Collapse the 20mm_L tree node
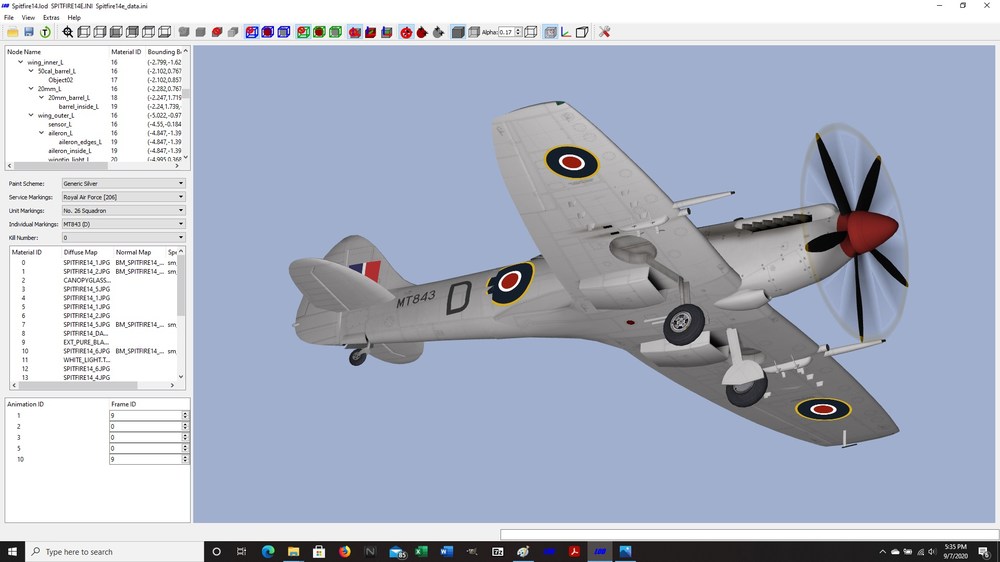Viewport: 1000px width, 562px height. (31, 89)
